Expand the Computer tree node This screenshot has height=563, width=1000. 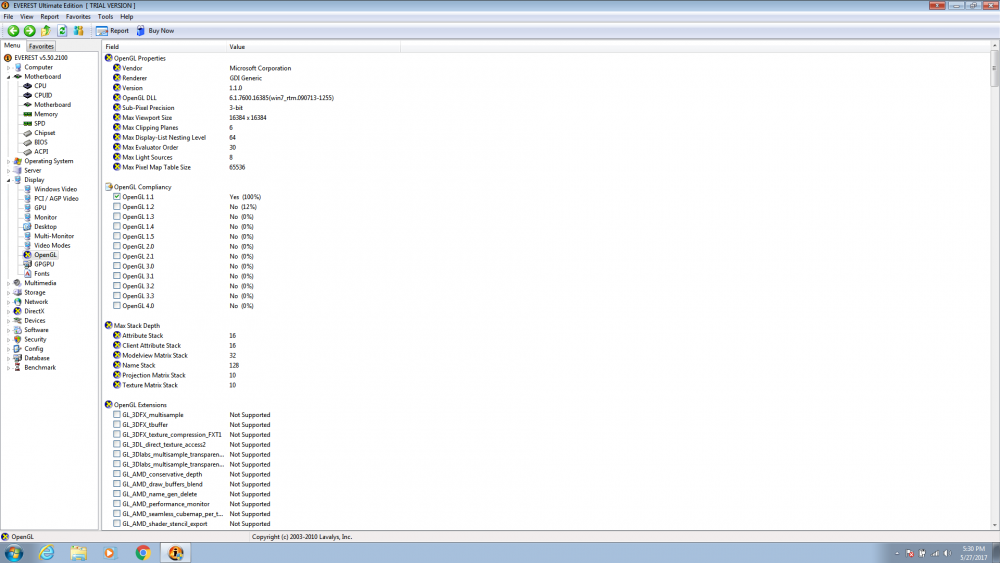[x=8, y=68]
